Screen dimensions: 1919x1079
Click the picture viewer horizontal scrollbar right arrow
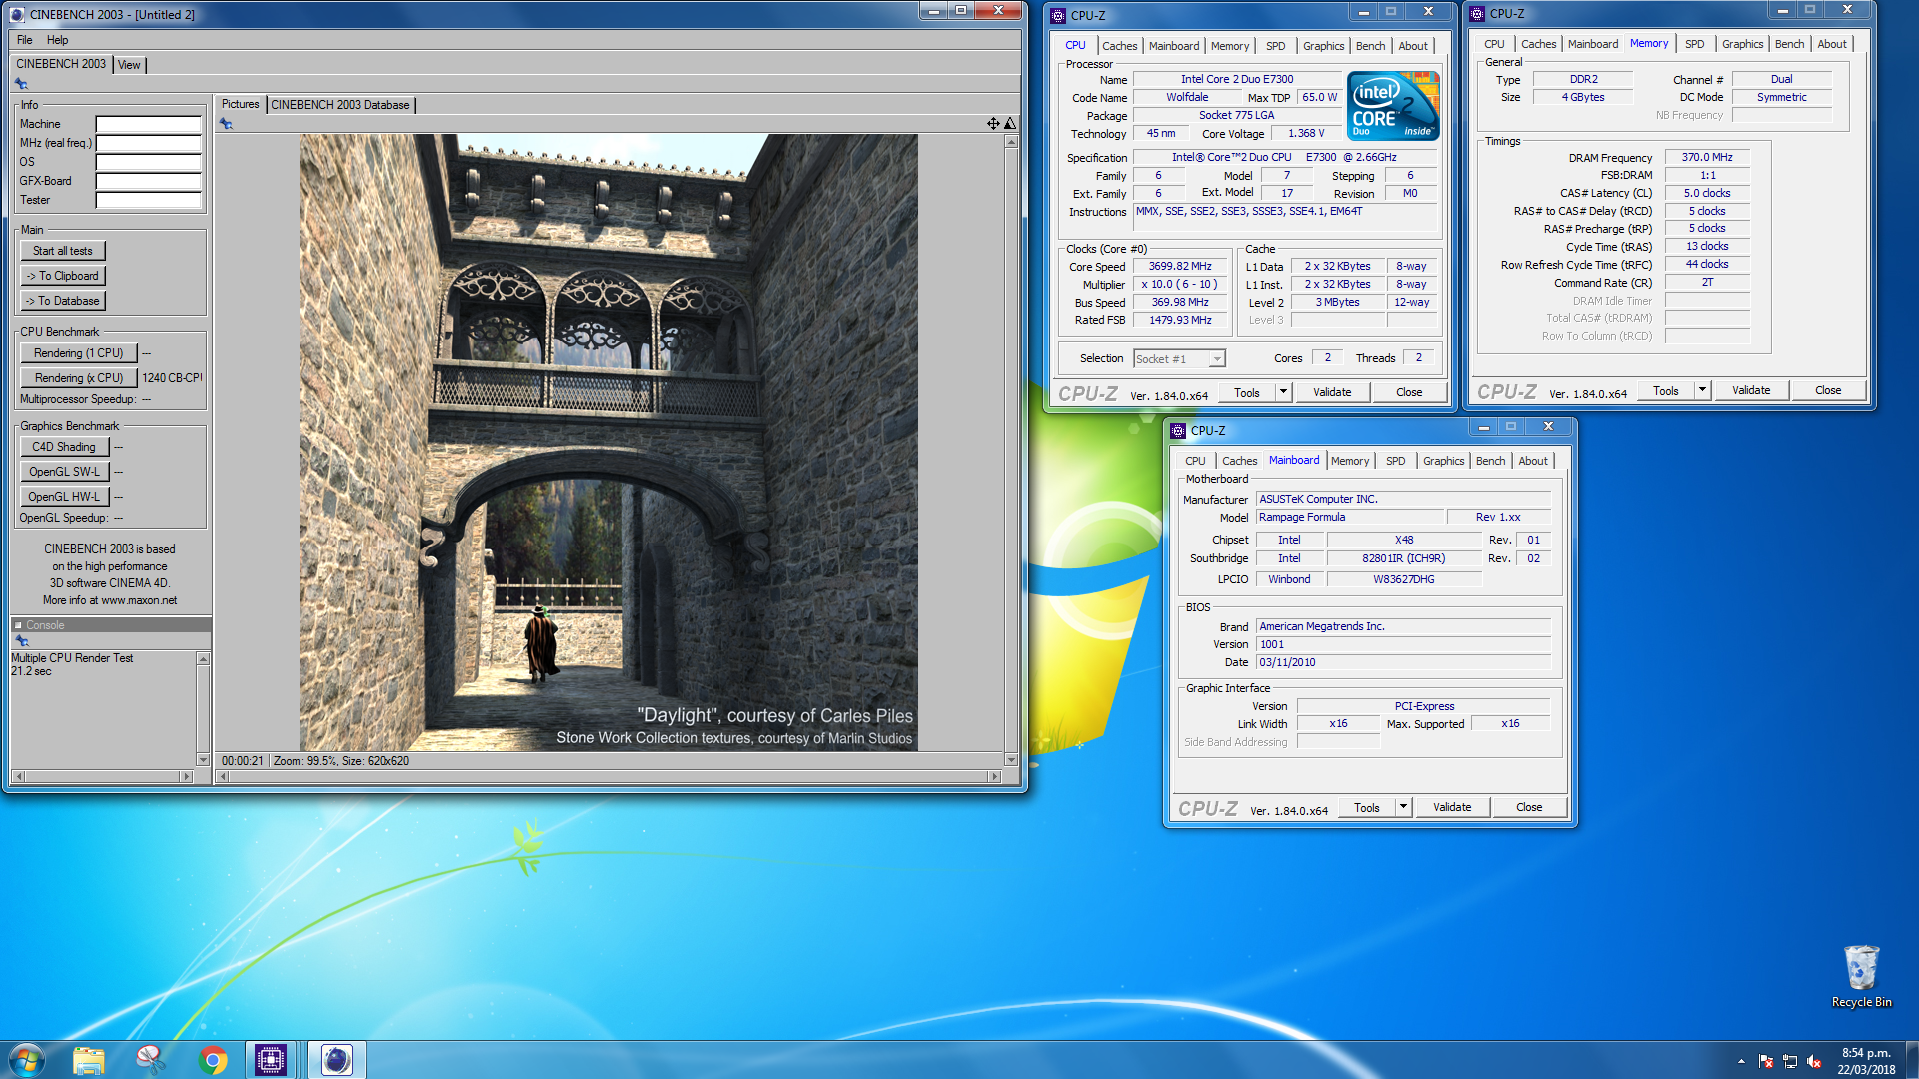point(994,776)
